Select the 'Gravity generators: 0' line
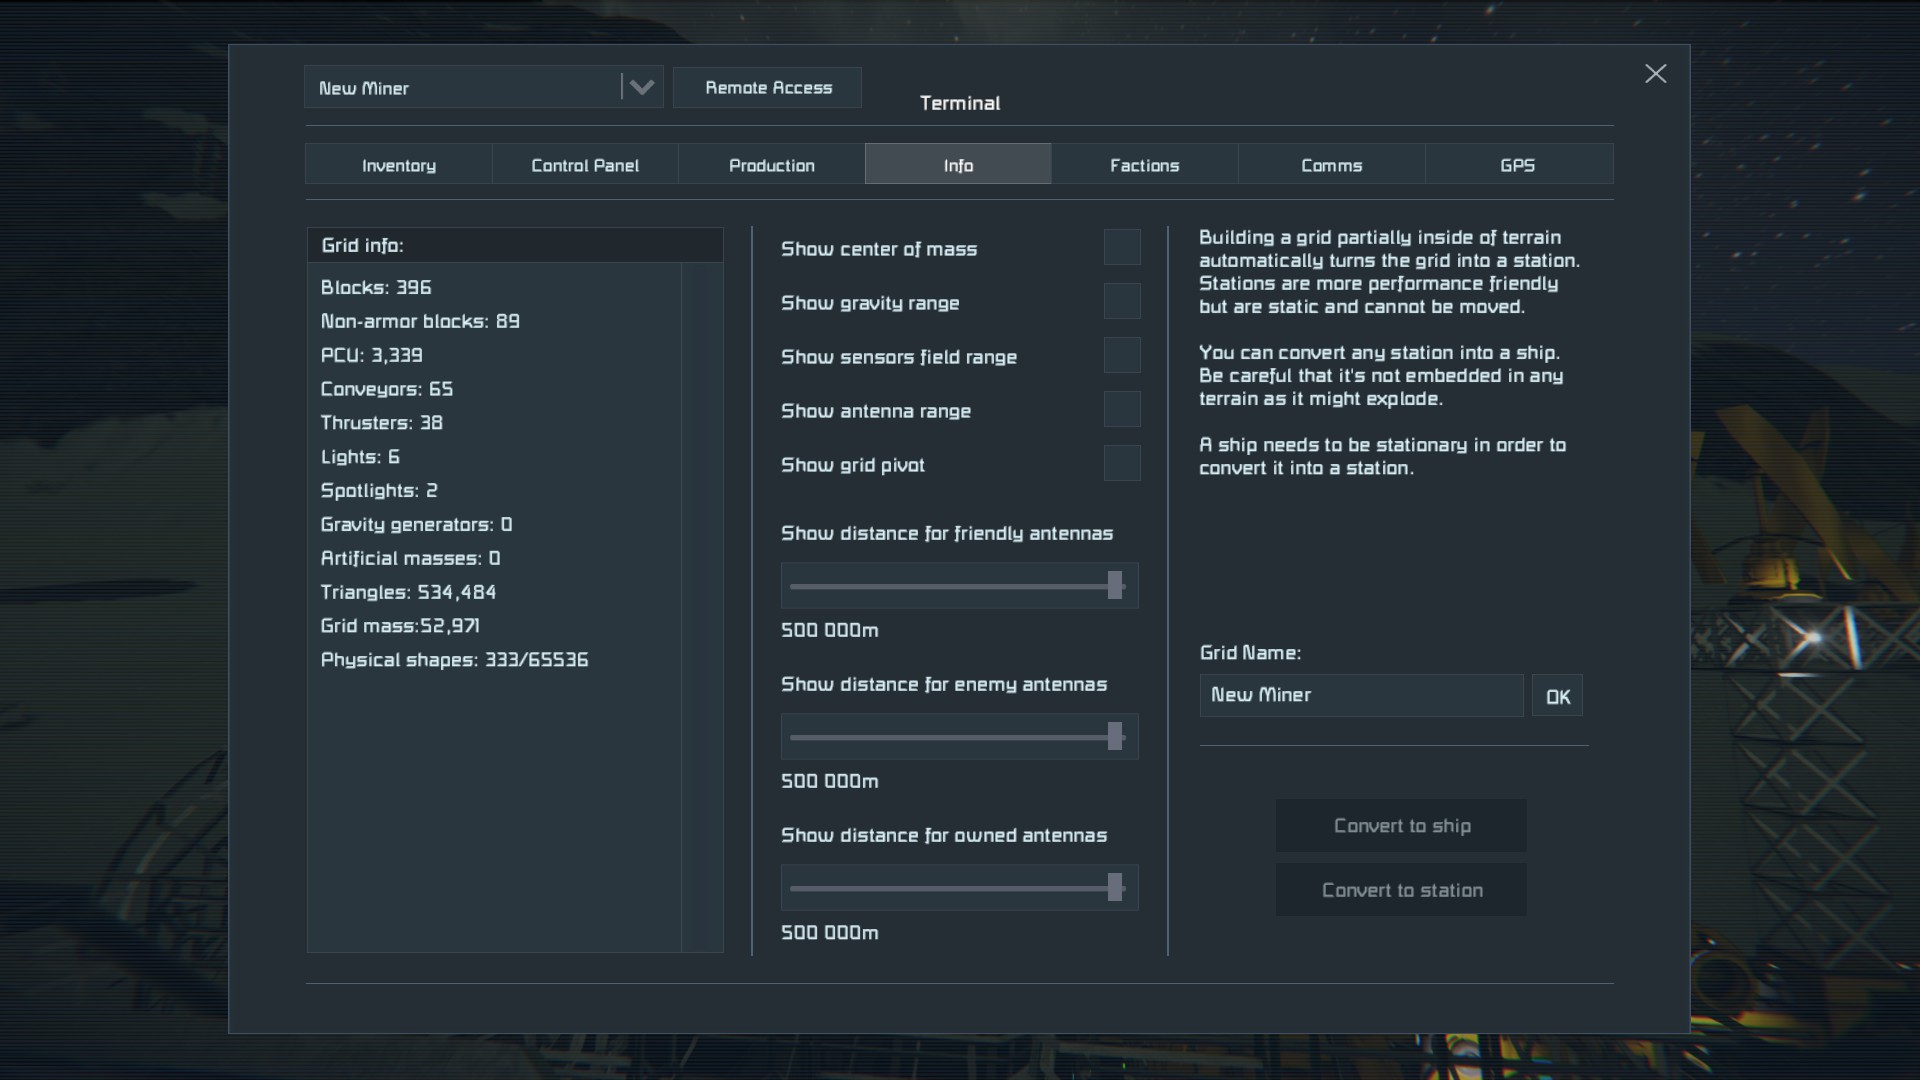 416,525
